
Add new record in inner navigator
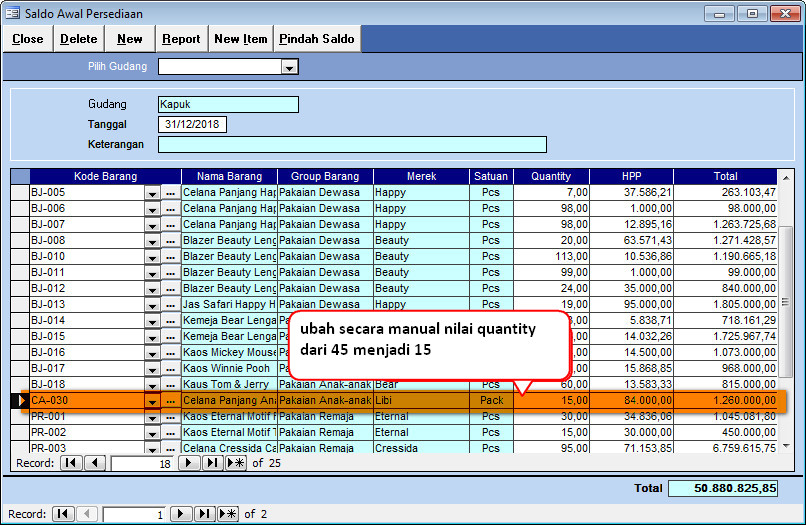[x=235, y=463]
